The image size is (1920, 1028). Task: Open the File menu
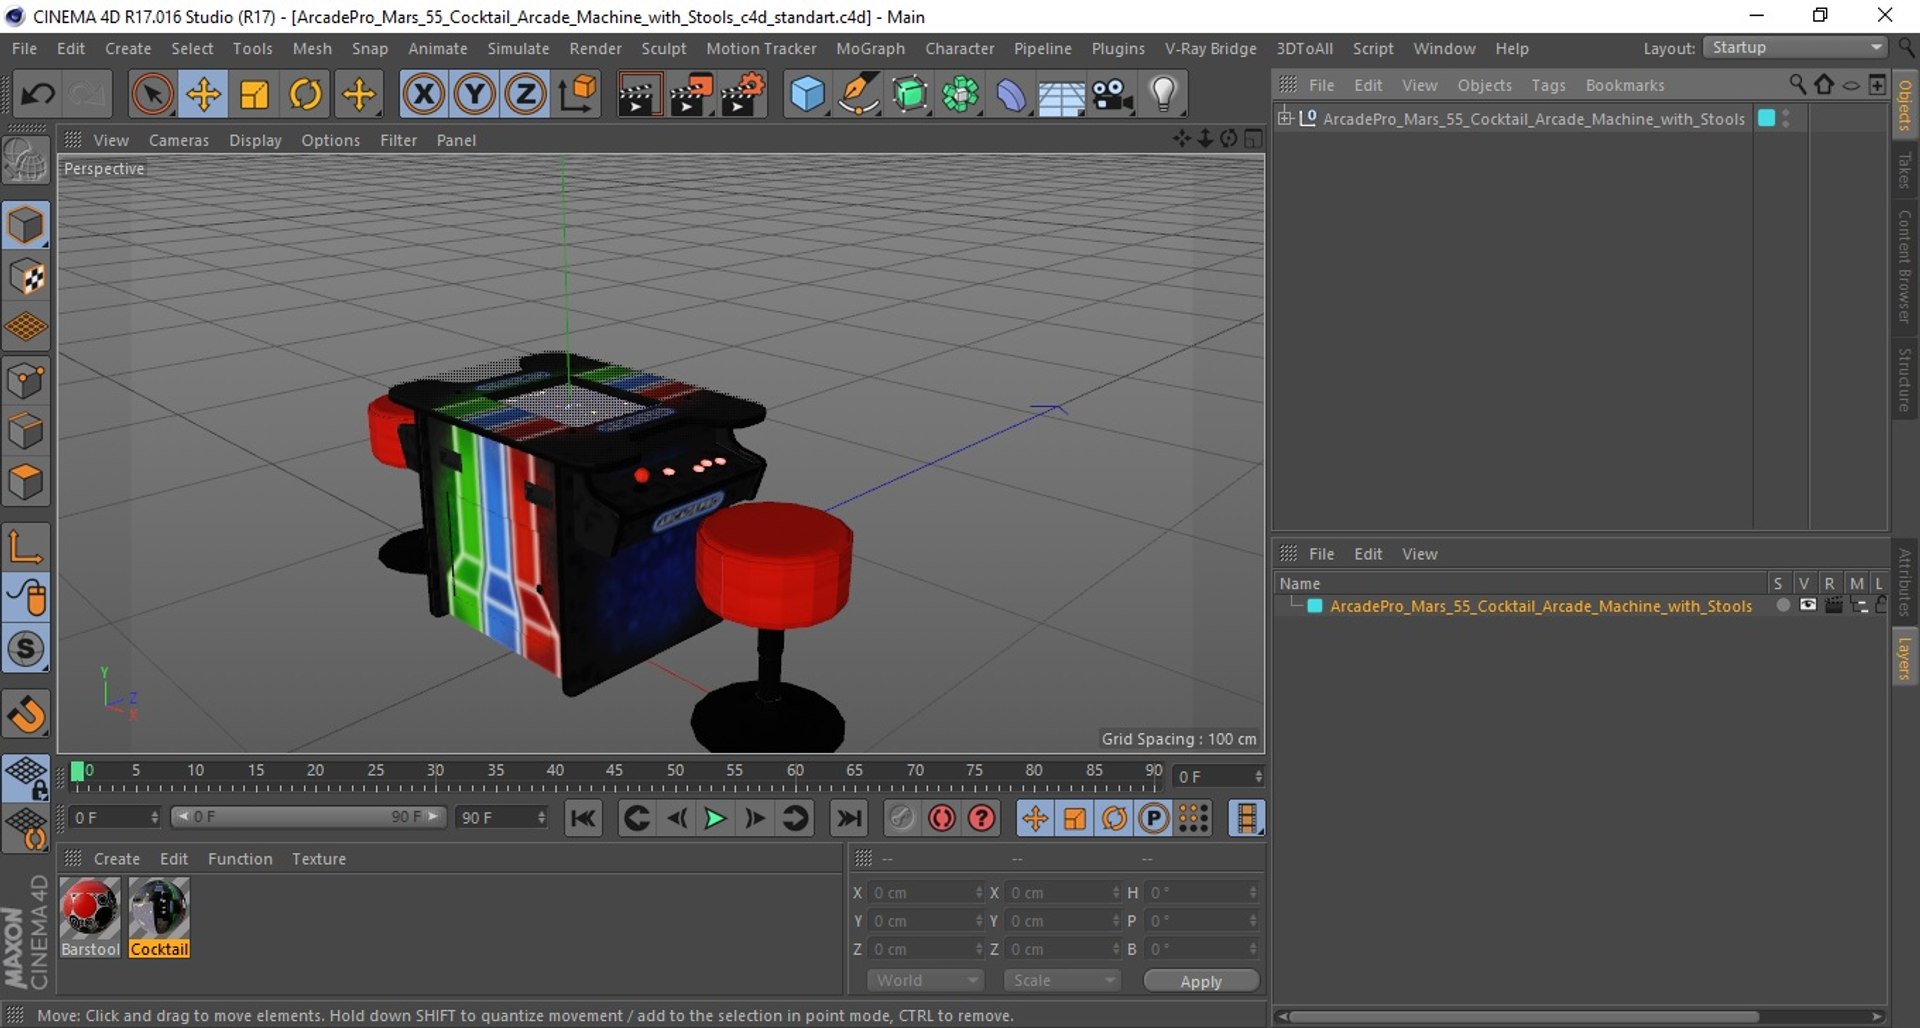24,48
